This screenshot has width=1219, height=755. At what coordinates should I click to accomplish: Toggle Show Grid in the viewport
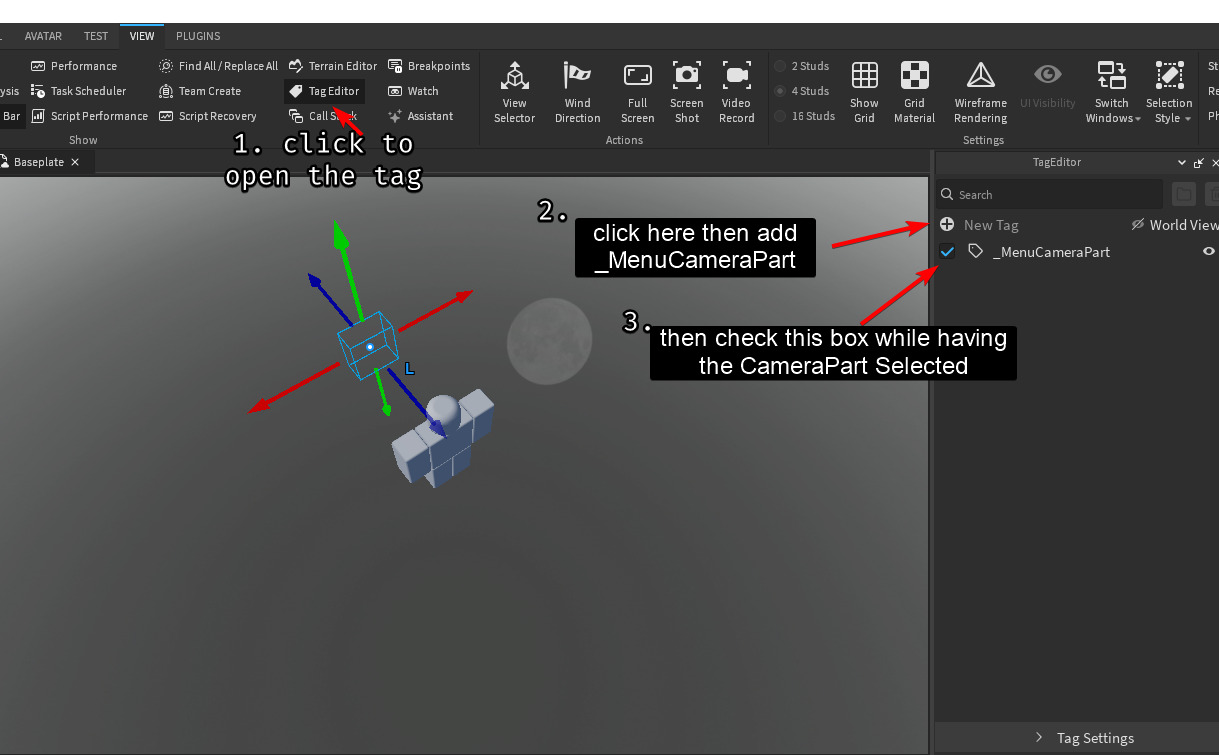pyautogui.click(x=864, y=90)
